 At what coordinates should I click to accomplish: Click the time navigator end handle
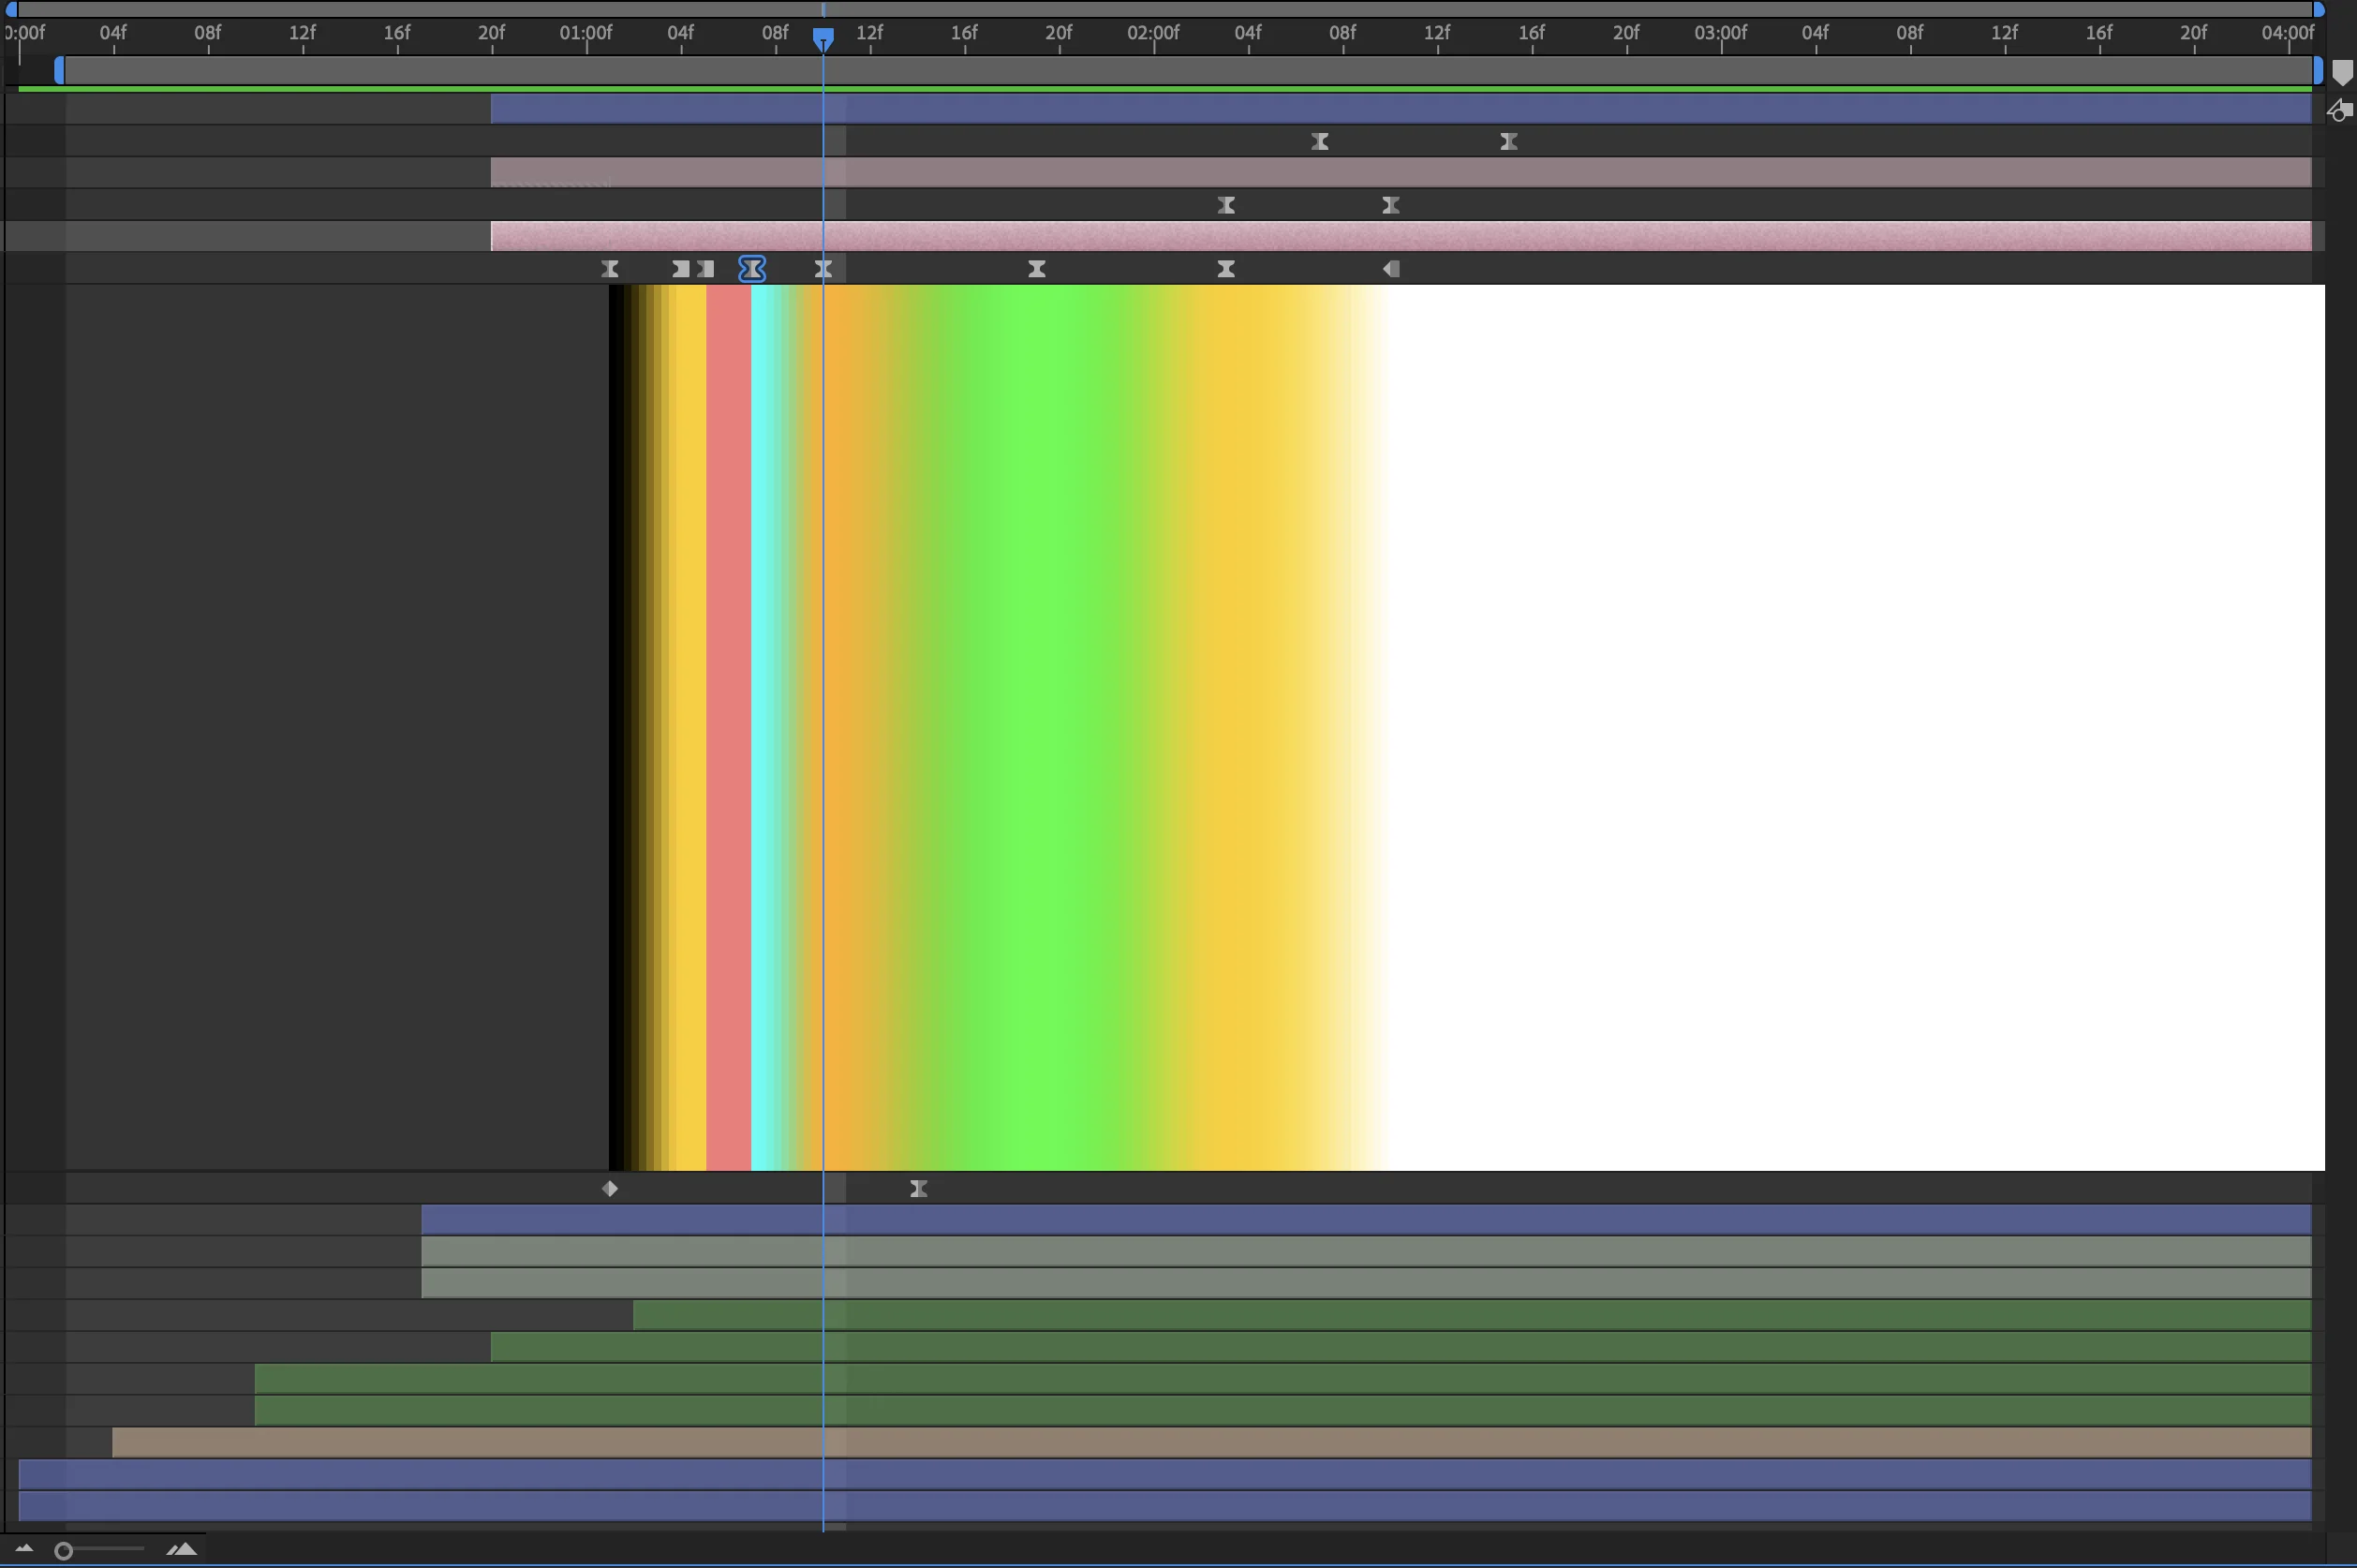[2319, 9]
